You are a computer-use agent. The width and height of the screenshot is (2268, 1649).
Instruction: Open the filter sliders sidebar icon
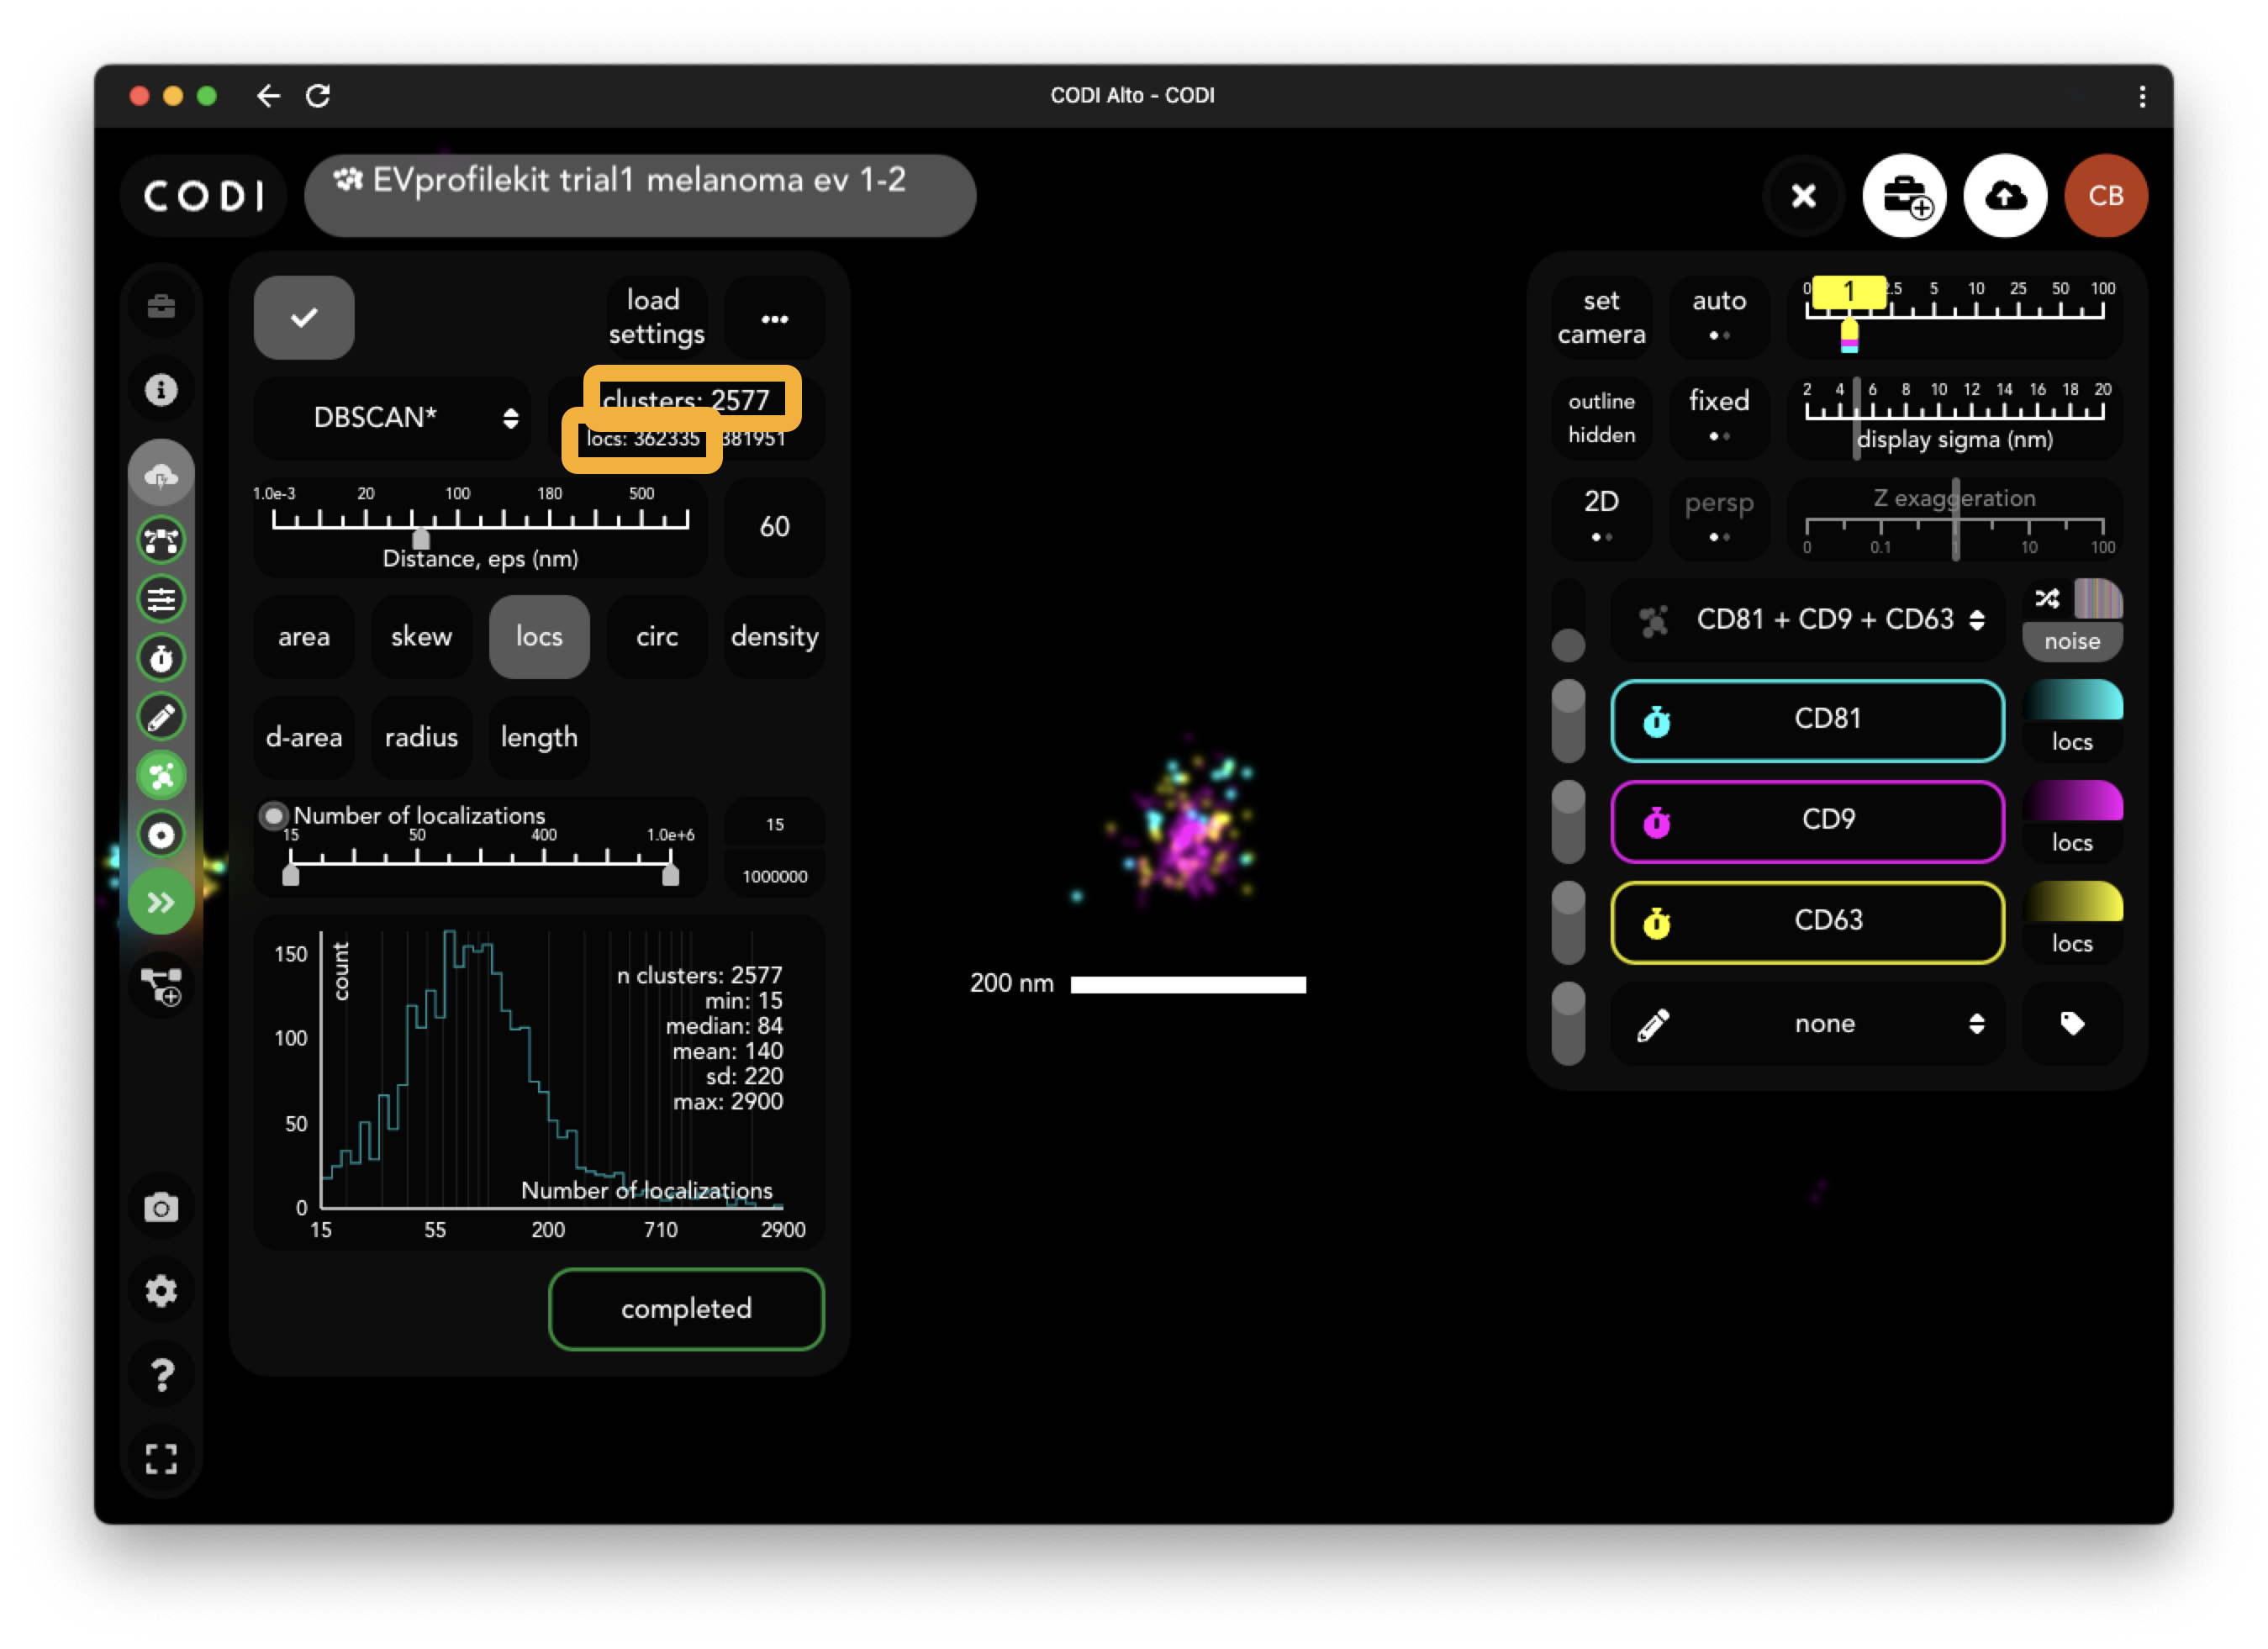[x=161, y=599]
